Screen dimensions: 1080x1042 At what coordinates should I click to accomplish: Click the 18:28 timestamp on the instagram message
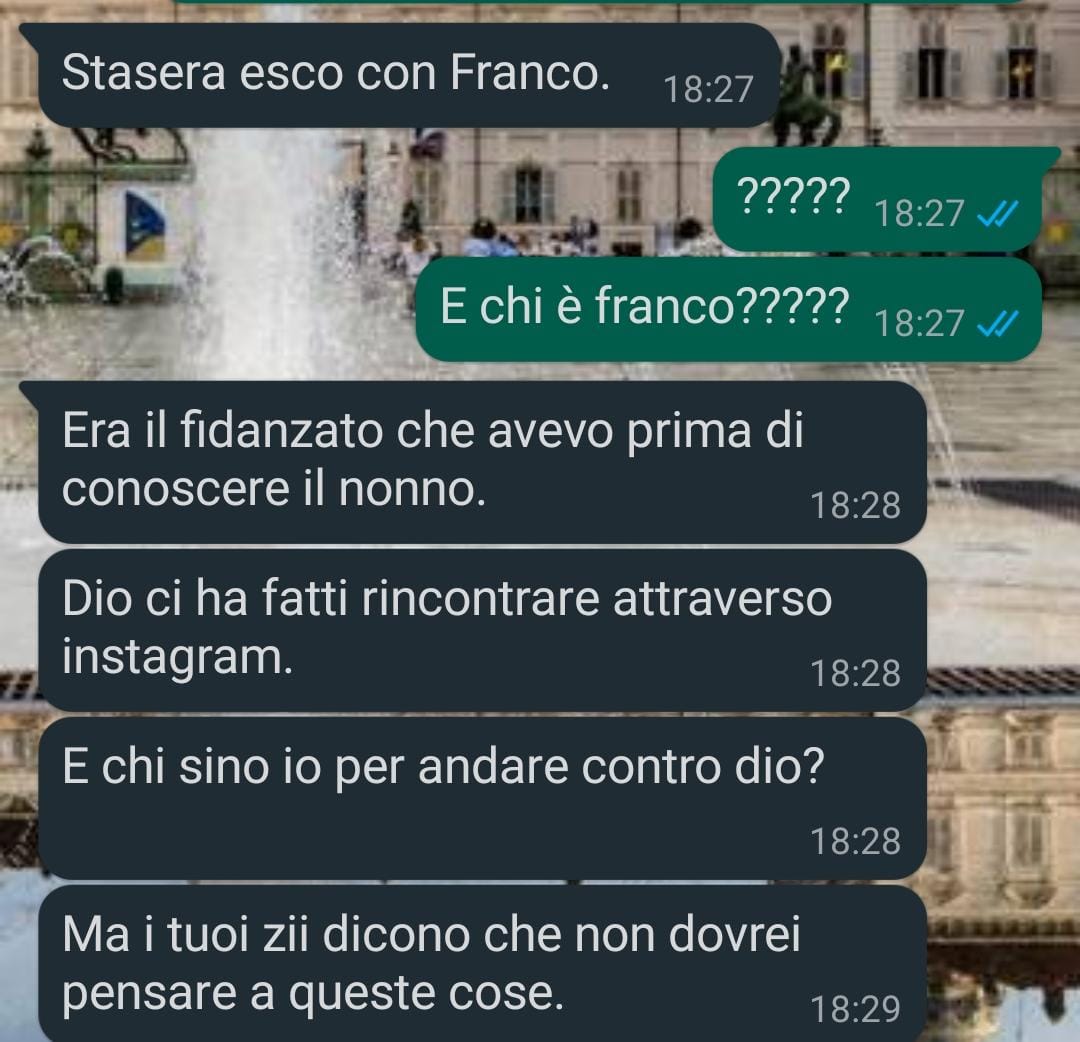855,674
